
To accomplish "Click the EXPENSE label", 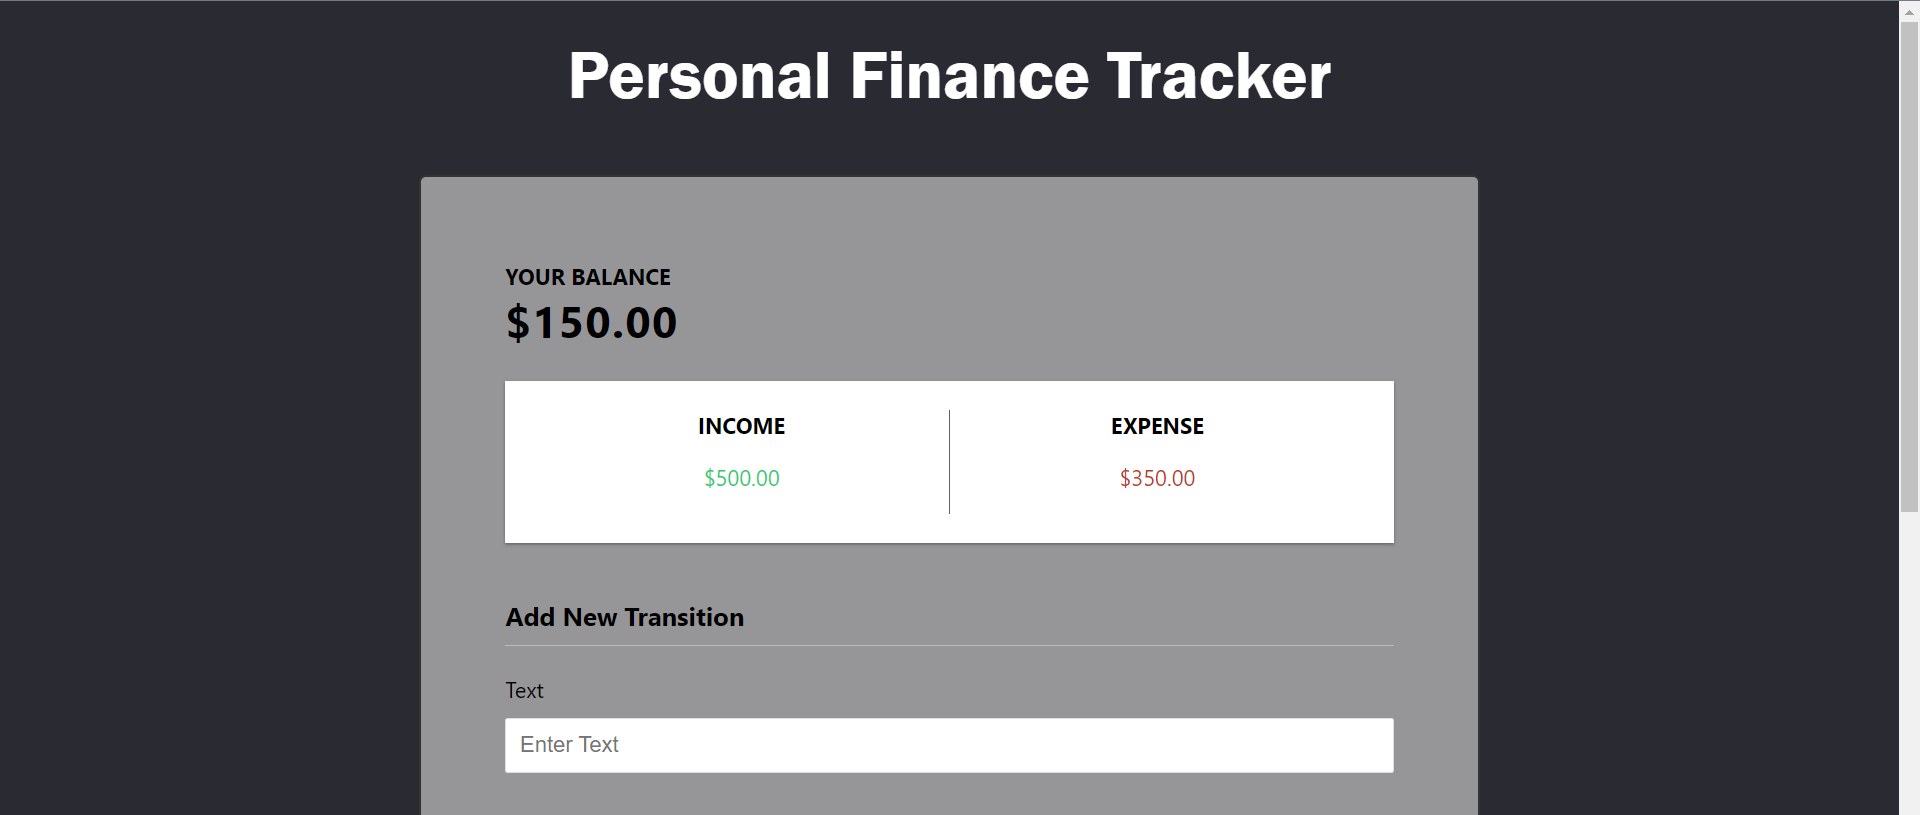I will pos(1156,426).
